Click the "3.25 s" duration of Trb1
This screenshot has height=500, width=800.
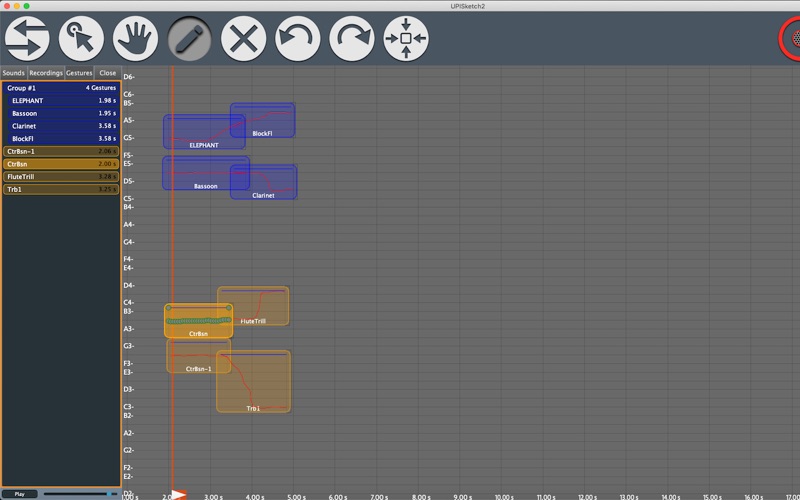coord(107,189)
